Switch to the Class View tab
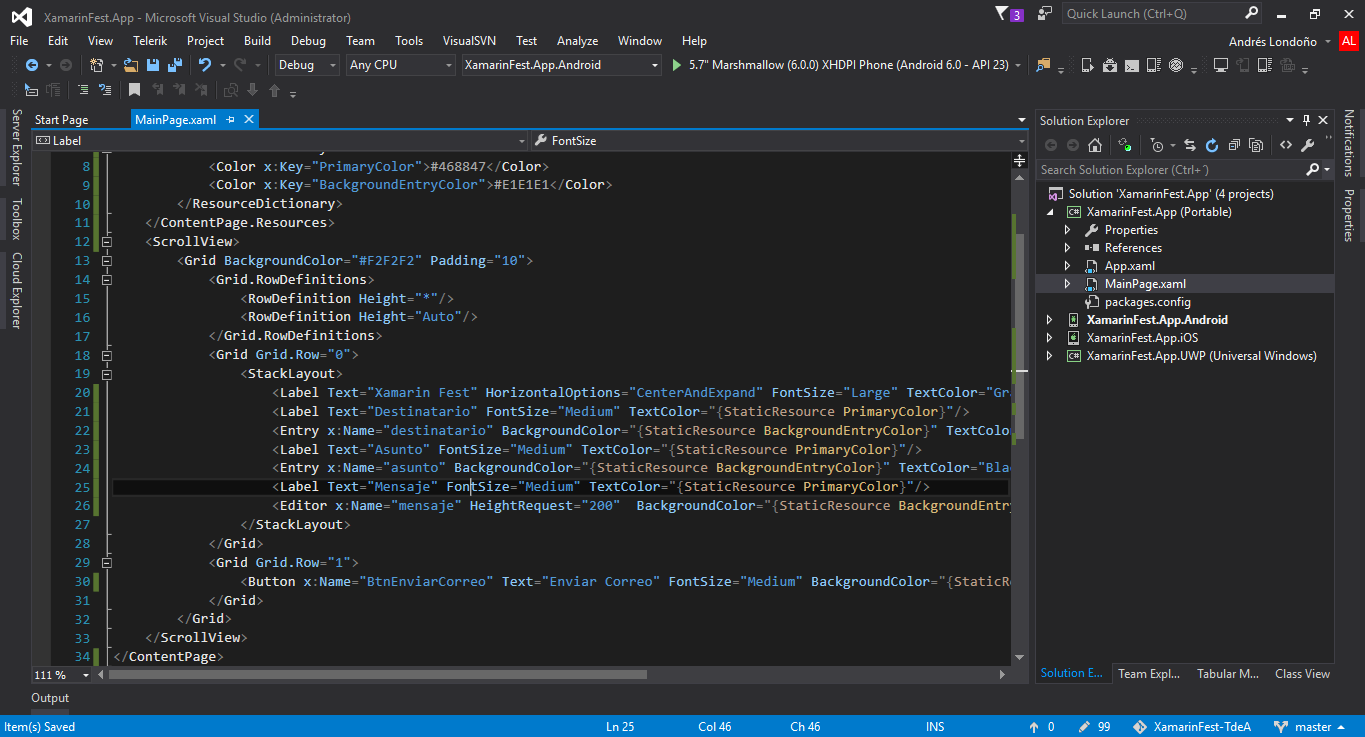Viewport: 1365px width, 737px height. 1302,674
